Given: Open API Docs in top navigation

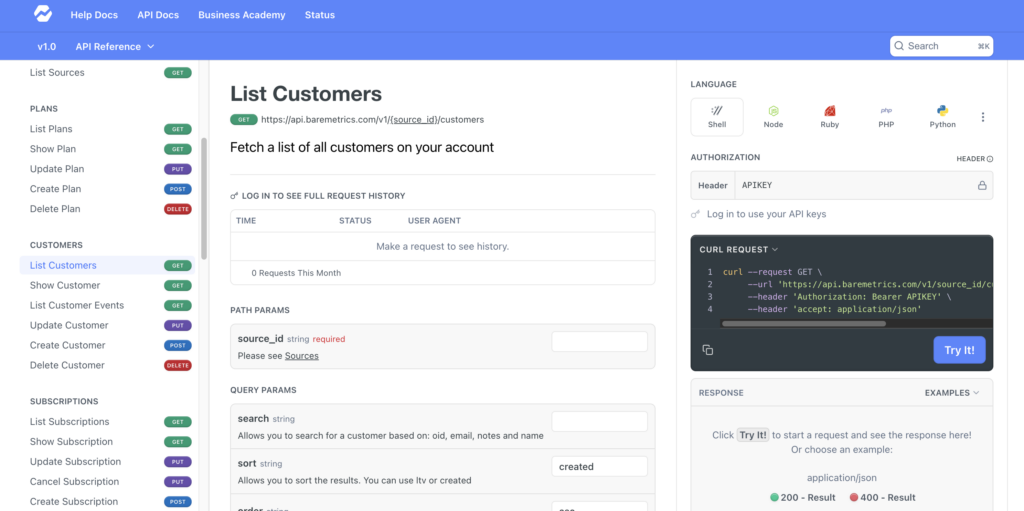Looking at the screenshot, I should [158, 14].
